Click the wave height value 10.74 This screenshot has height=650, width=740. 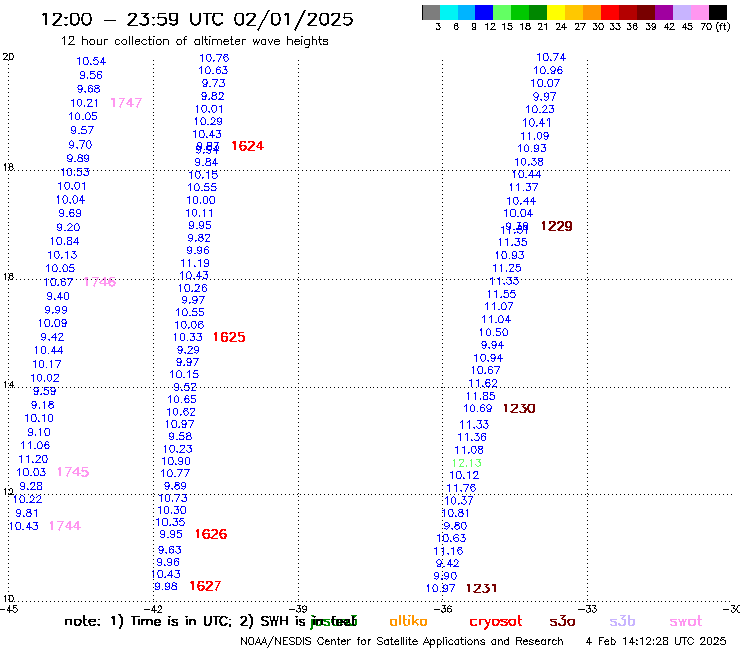(551, 57)
